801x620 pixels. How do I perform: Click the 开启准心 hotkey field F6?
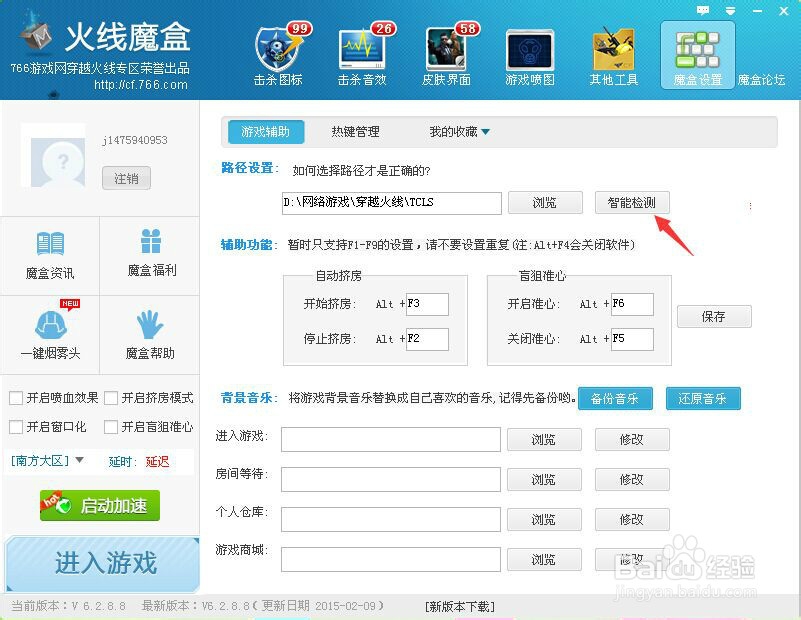632,304
